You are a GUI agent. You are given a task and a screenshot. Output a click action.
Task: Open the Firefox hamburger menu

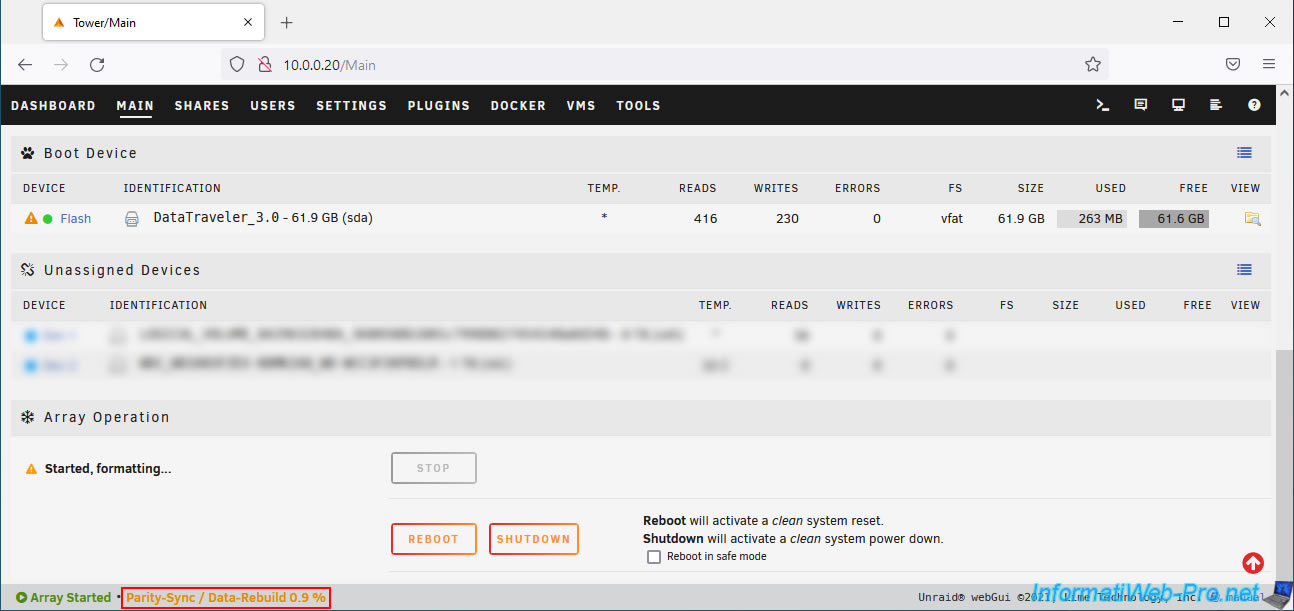click(1269, 65)
